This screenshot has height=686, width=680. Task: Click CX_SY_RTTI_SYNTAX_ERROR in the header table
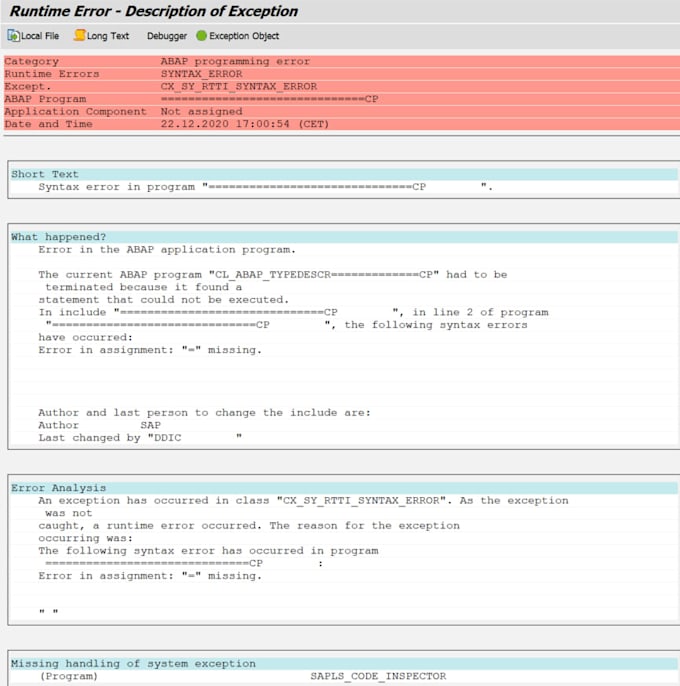(239, 87)
